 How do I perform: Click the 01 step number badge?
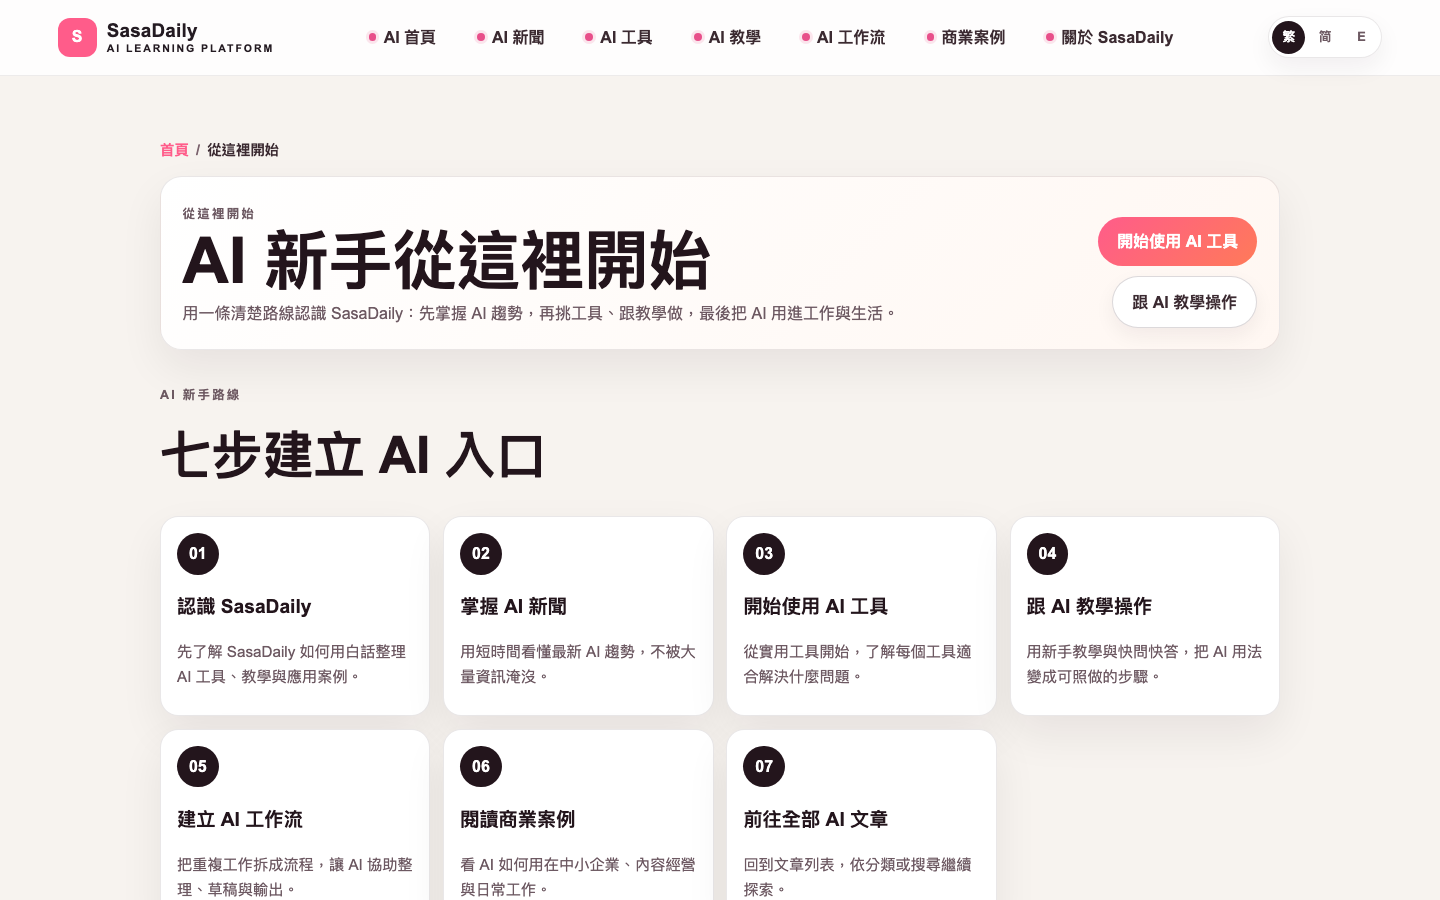click(x=198, y=554)
